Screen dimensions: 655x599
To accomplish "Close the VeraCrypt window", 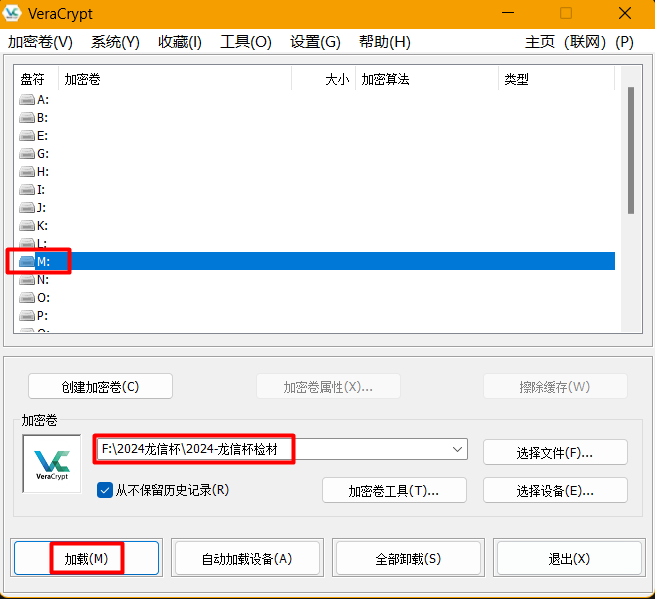I will pos(625,13).
